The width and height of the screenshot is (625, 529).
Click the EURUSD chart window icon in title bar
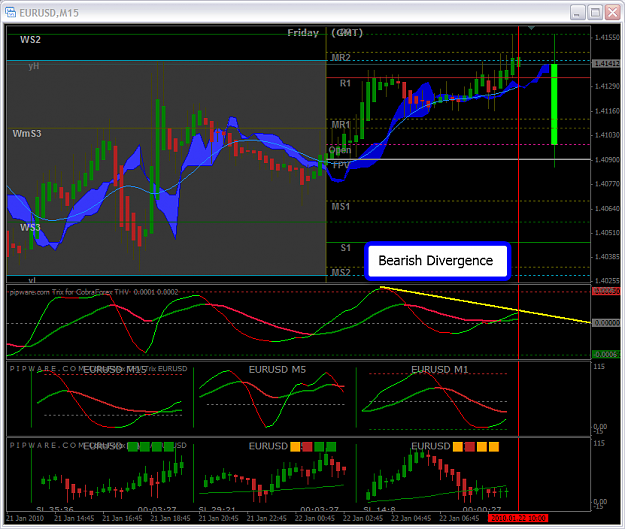(x=10, y=12)
